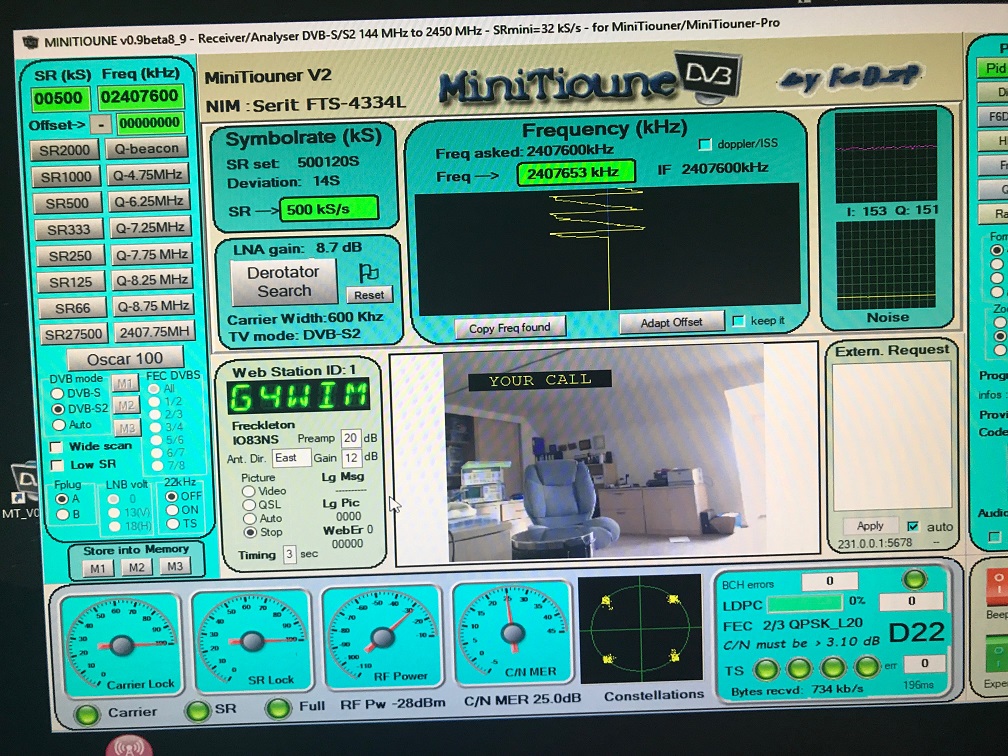This screenshot has height=756, width=1008.
Task: Click the Preamp dB field
Action: [350, 438]
